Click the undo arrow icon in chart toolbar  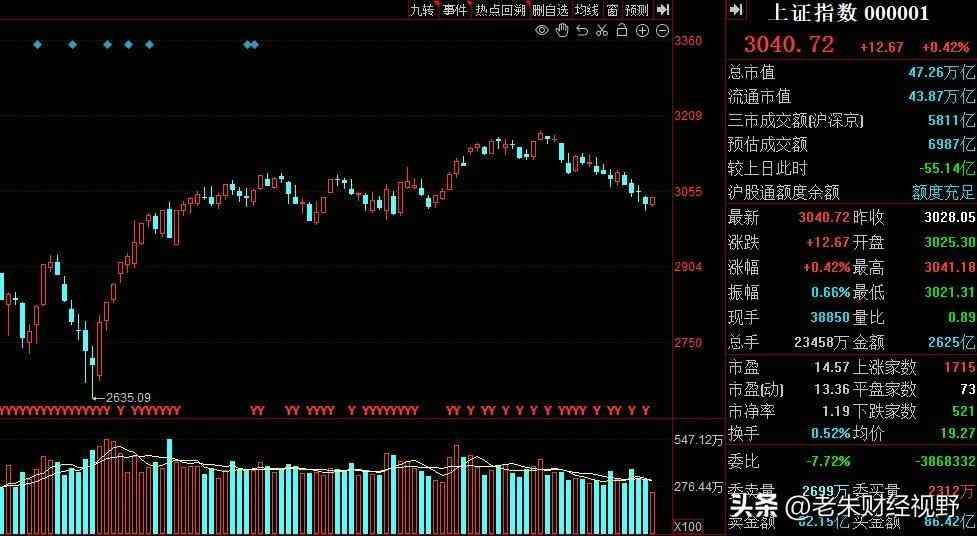point(582,31)
